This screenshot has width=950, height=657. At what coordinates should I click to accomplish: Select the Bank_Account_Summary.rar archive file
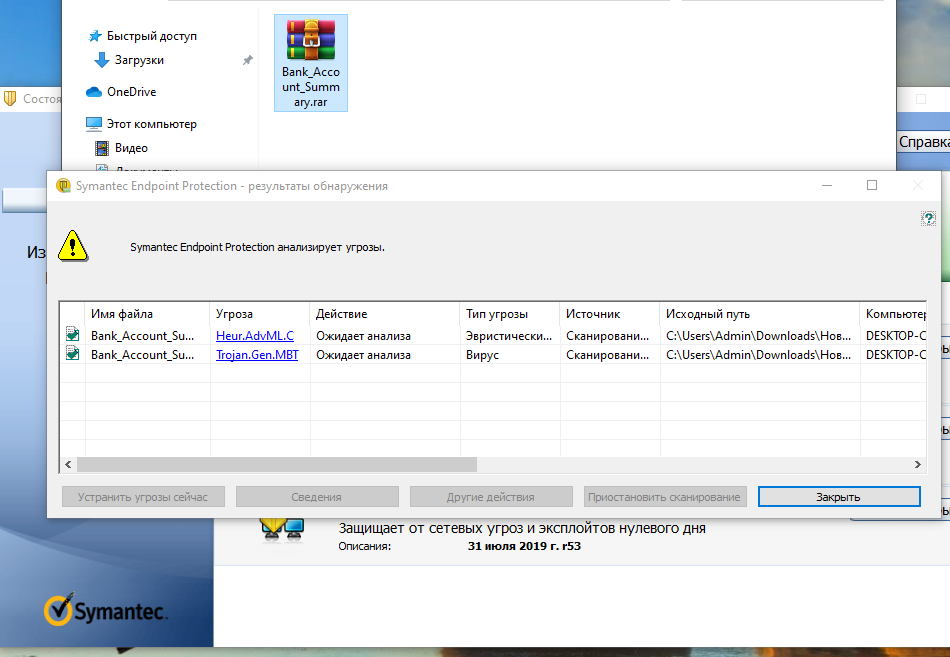(x=311, y=63)
